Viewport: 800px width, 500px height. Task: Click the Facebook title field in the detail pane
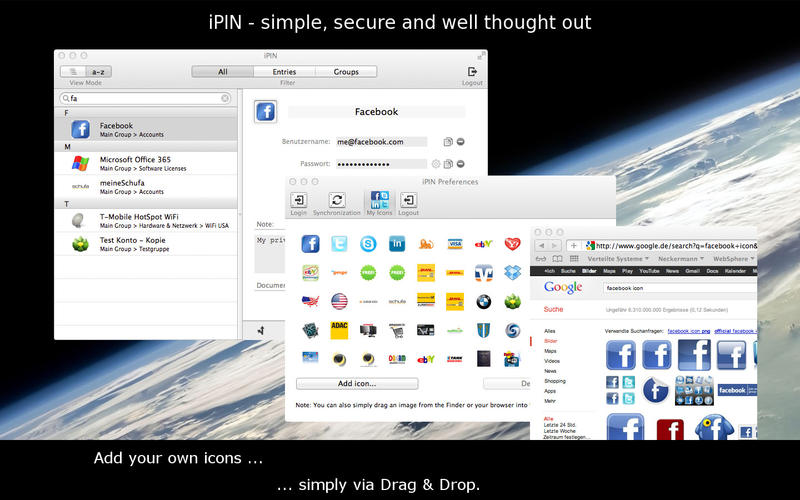pyautogui.click(x=377, y=112)
